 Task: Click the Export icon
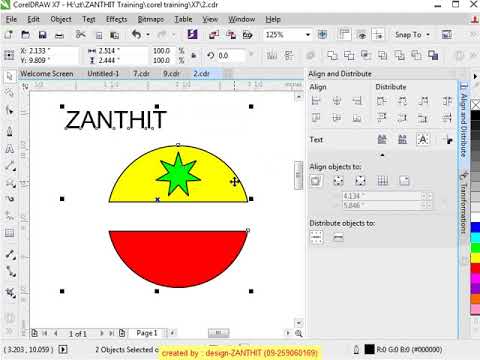231,35
